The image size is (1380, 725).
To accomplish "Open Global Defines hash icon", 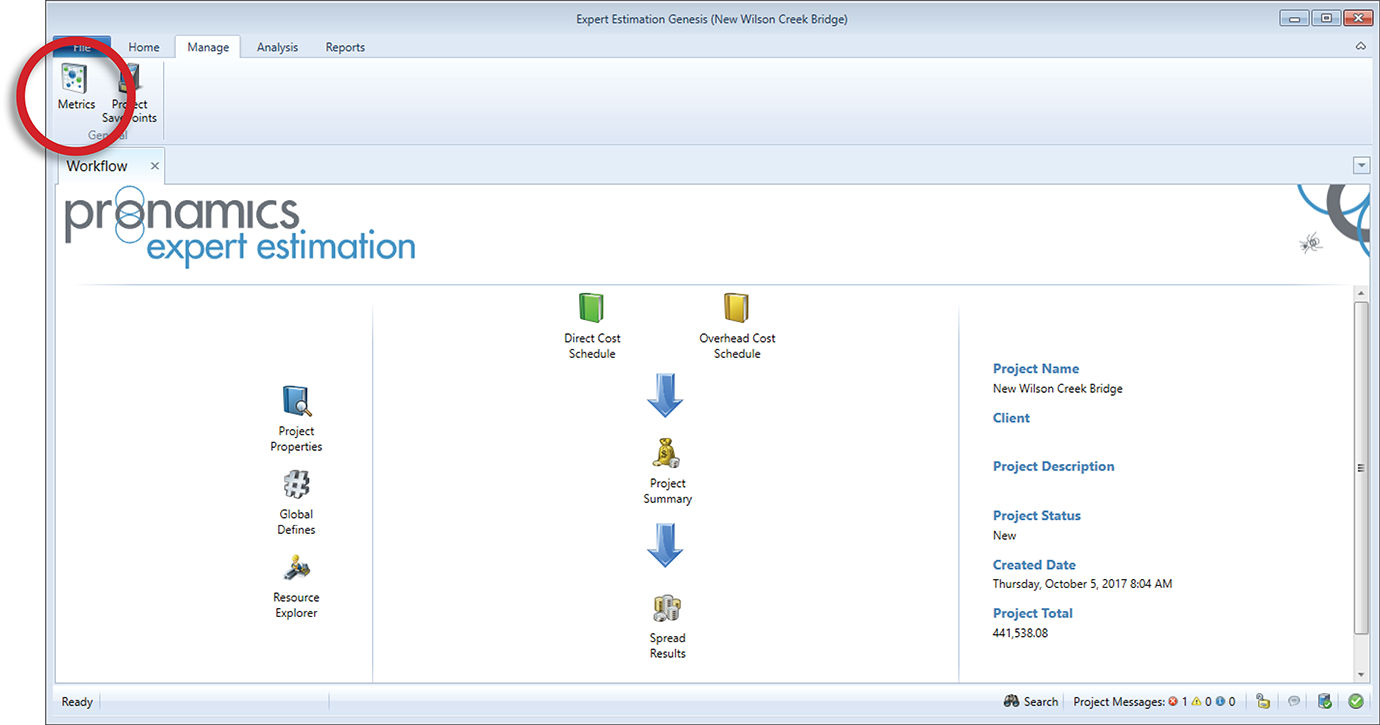I will coord(296,486).
